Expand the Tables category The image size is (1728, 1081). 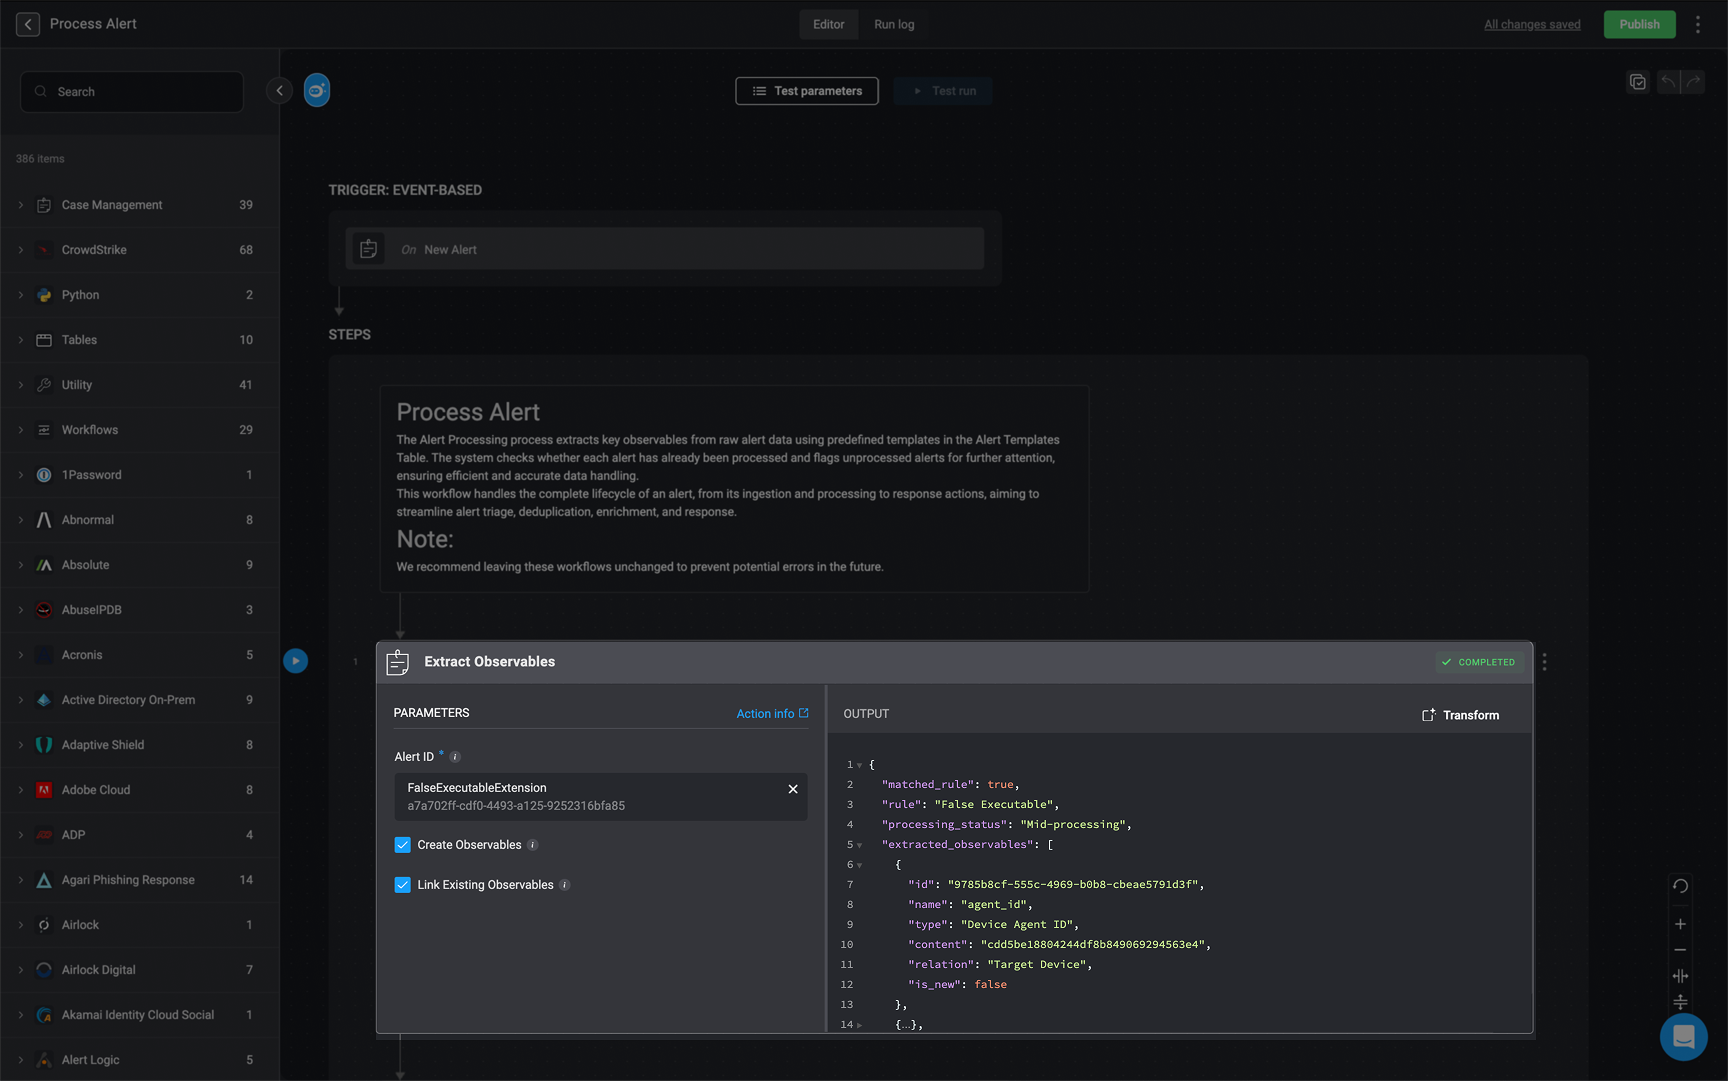pyautogui.click(x=20, y=340)
